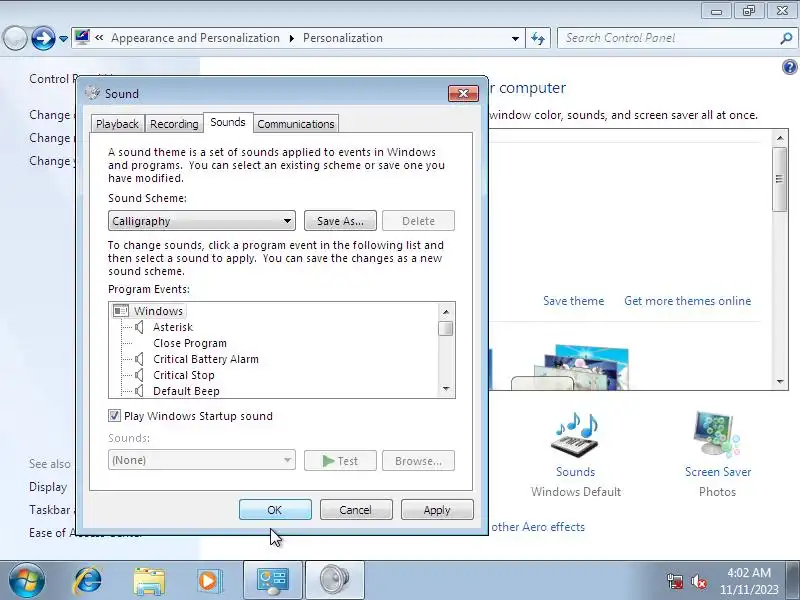
Task: Switch to the Communications tab
Action: pyautogui.click(x=296, y=124)
